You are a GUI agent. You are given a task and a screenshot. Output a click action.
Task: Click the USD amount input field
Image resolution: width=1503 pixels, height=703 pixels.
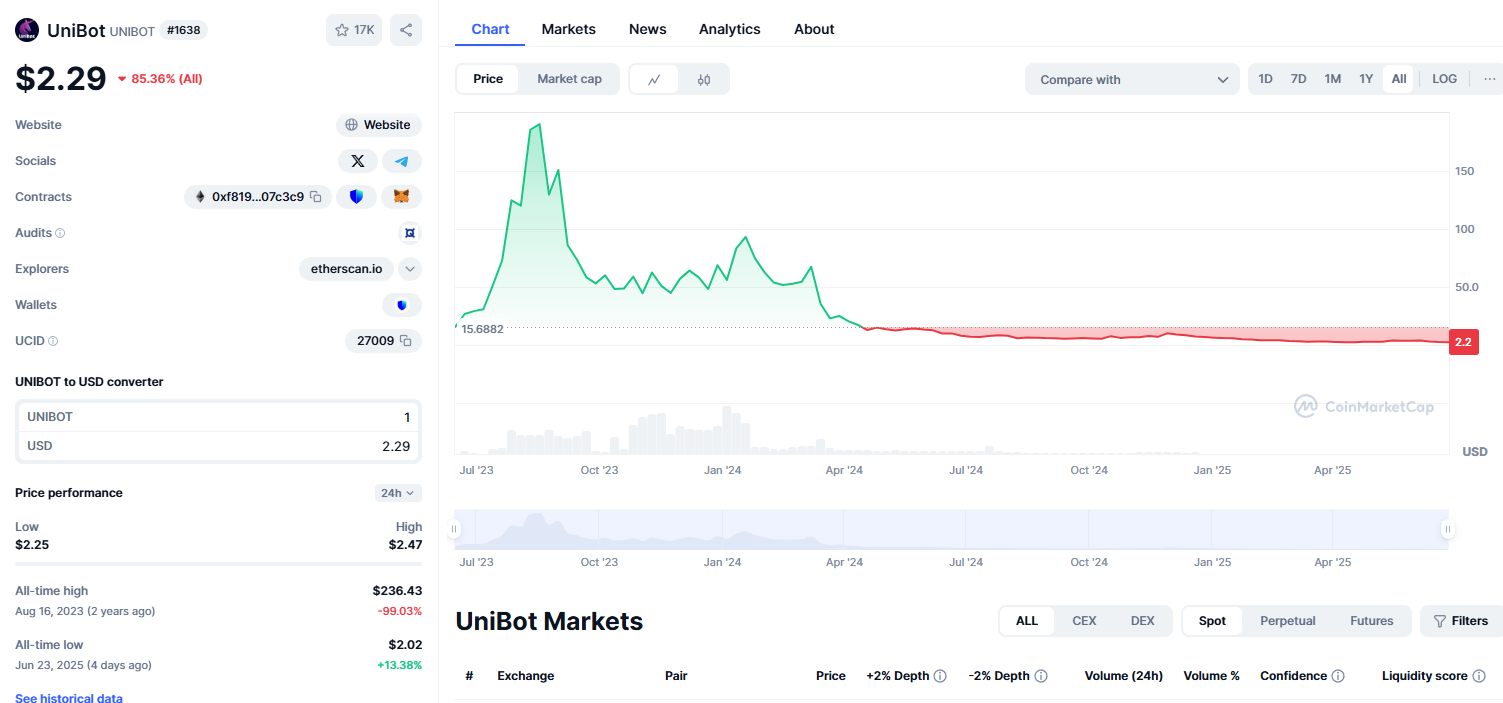tap(218, 446)
